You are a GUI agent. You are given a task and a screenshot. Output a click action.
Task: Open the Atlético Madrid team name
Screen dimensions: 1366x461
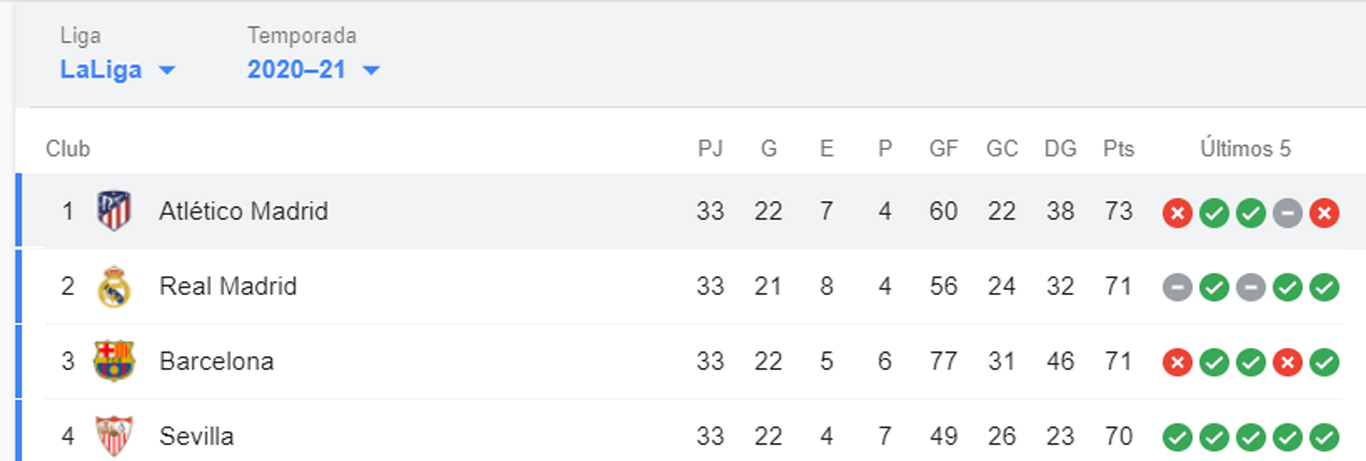click(243, 211)
